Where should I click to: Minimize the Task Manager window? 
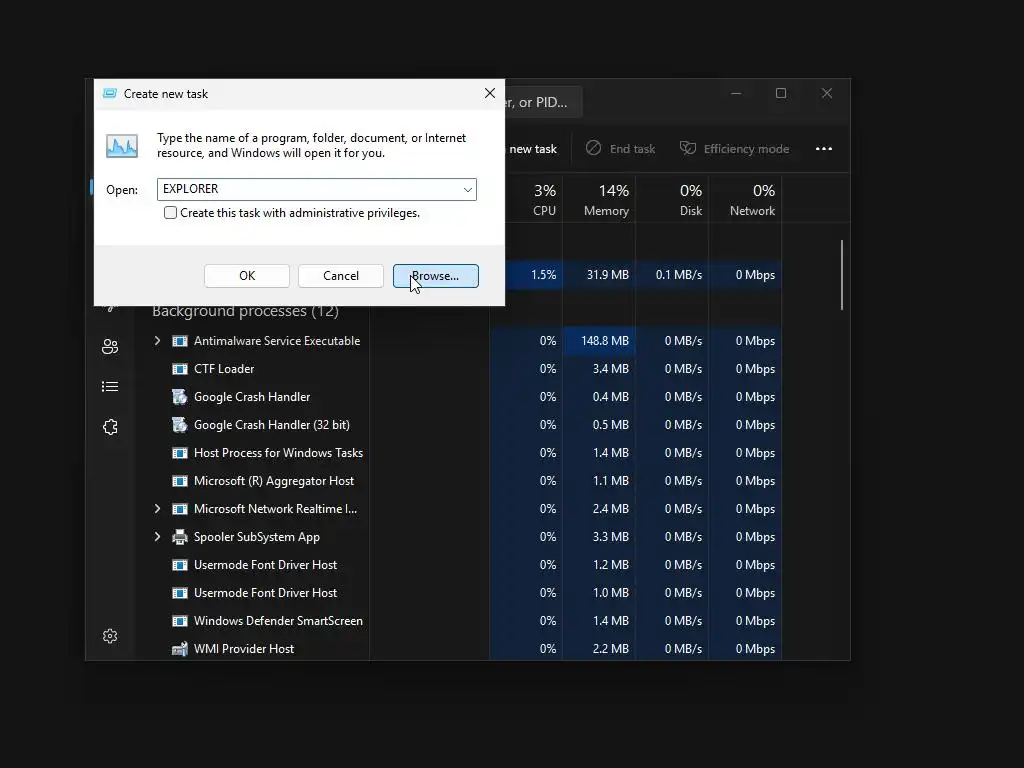[x=736, y=93]
